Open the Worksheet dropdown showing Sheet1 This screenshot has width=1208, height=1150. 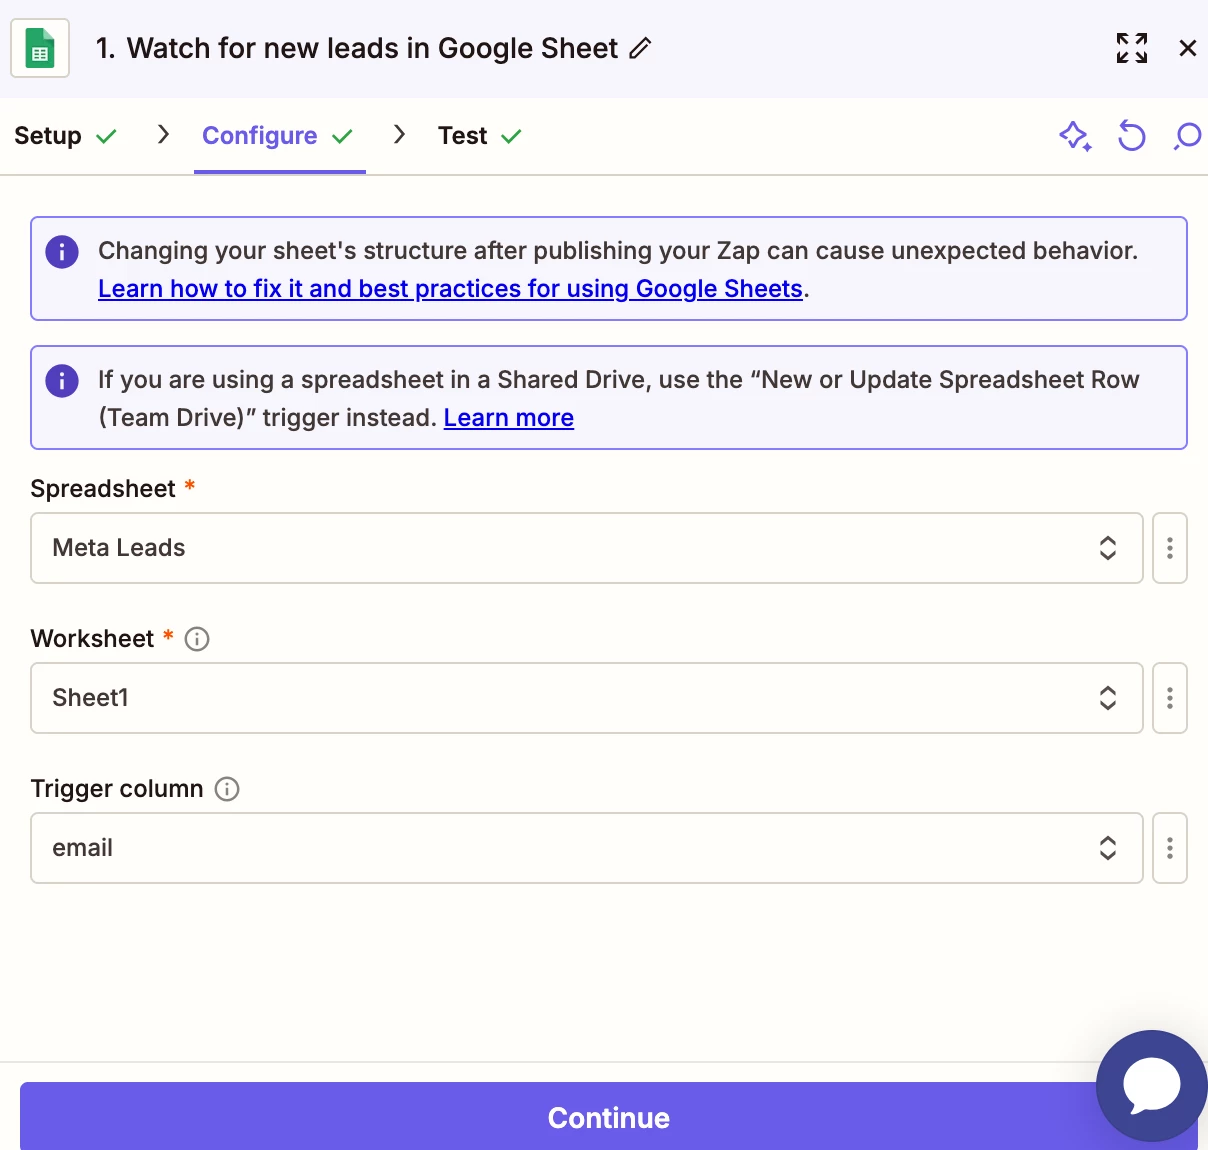[x=587, y=698]
